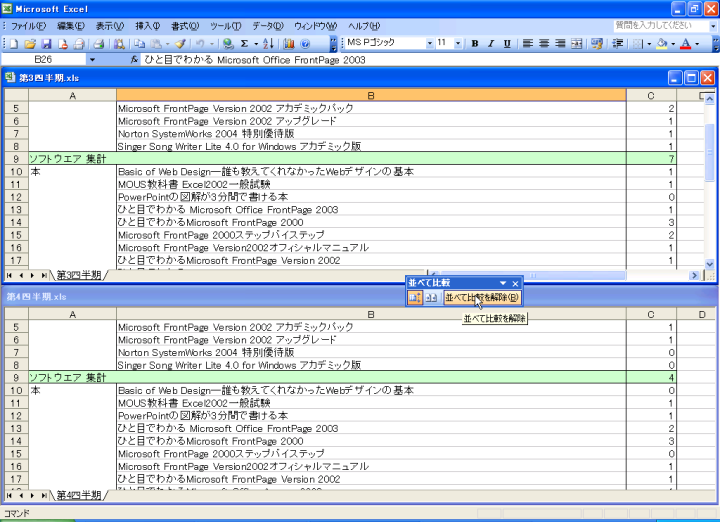Click the help question input field
Image resolution: width=720 pixels, height=522 pixels.
(x=660, y=26)
